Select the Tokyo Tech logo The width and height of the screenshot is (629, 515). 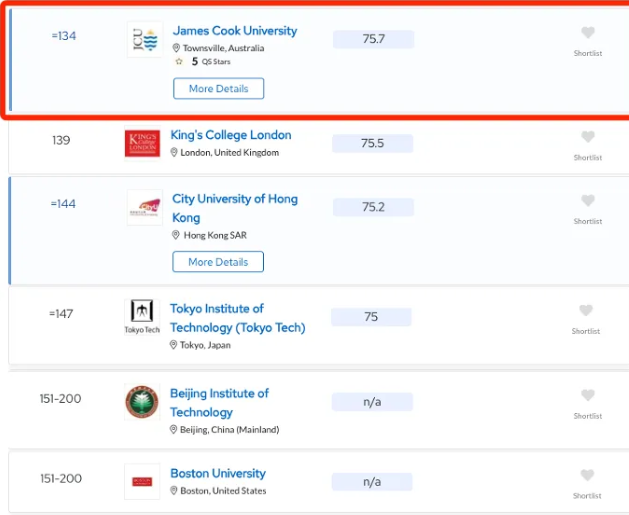(x=142, y=315)
